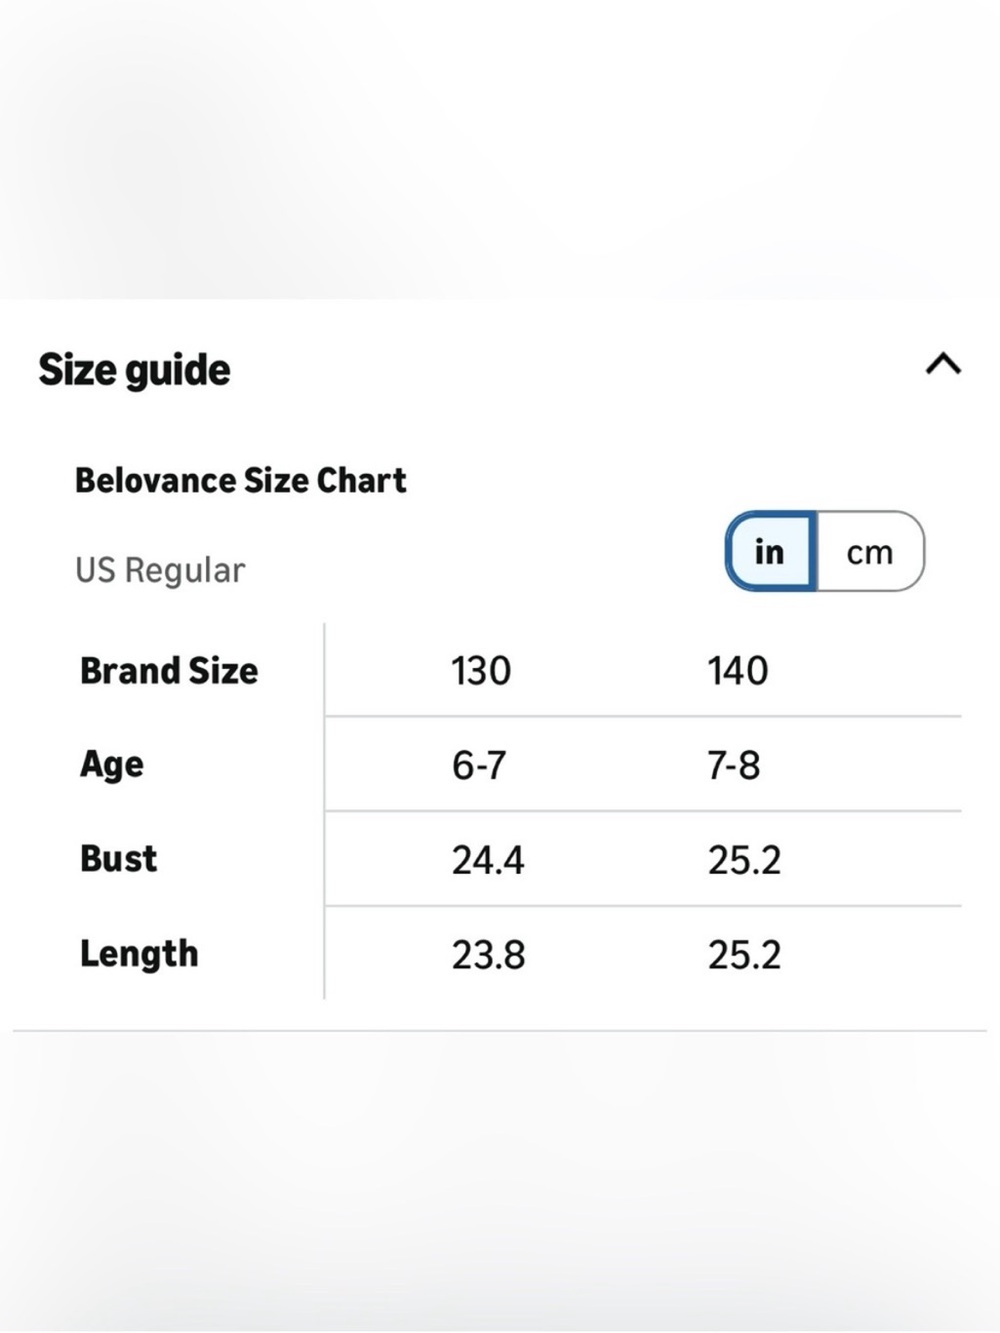Image resolution: width=1000 pixels, height=1333 pixels.
Task: Click the 24.4 bust value
Action: coord(488,860)
